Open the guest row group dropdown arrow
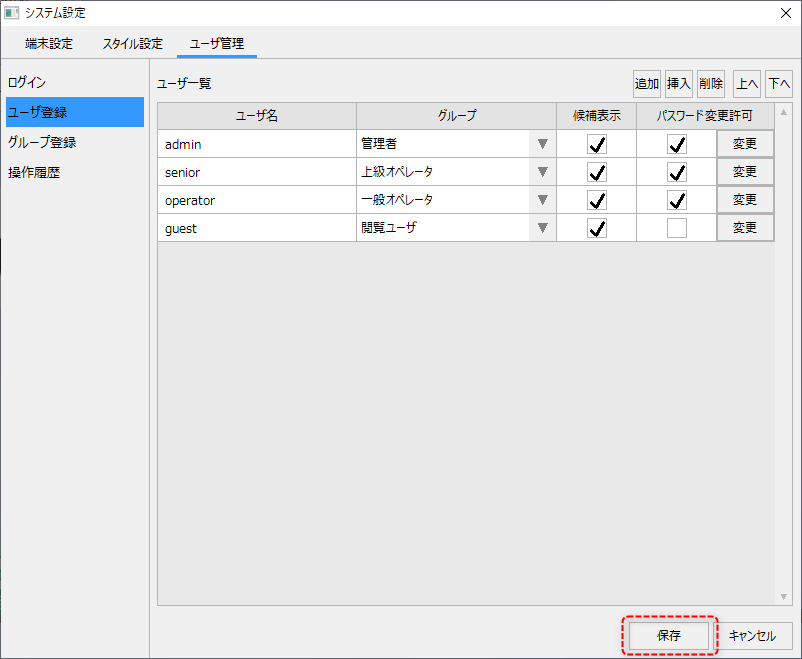 click(x=542, y=228)
